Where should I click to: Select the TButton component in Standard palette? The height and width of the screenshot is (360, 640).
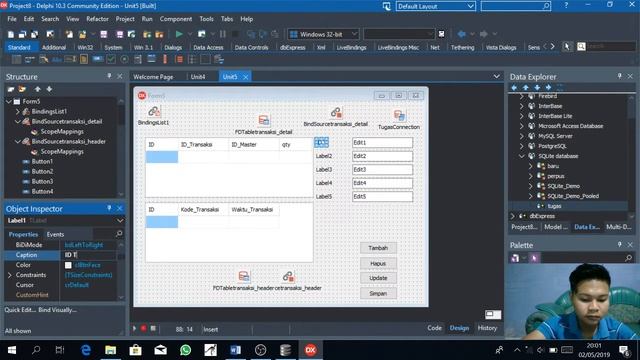[x=97, y=60]
